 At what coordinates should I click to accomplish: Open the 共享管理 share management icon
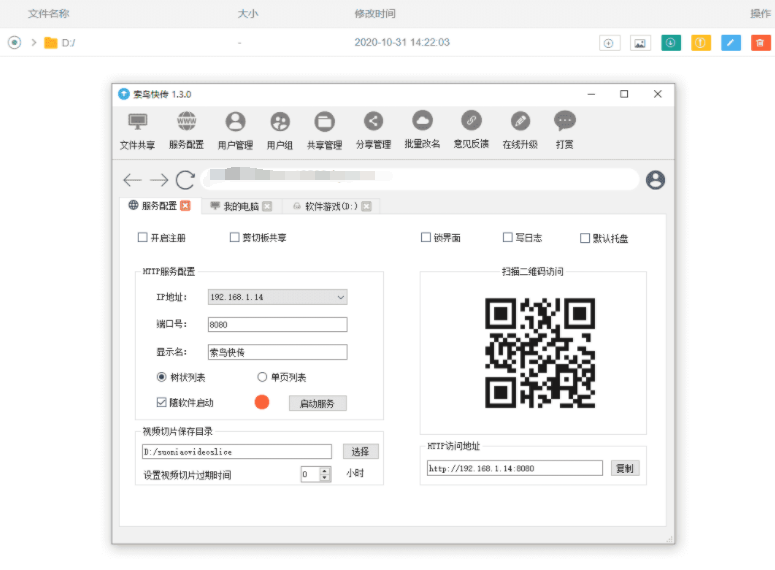click(324, 131)
